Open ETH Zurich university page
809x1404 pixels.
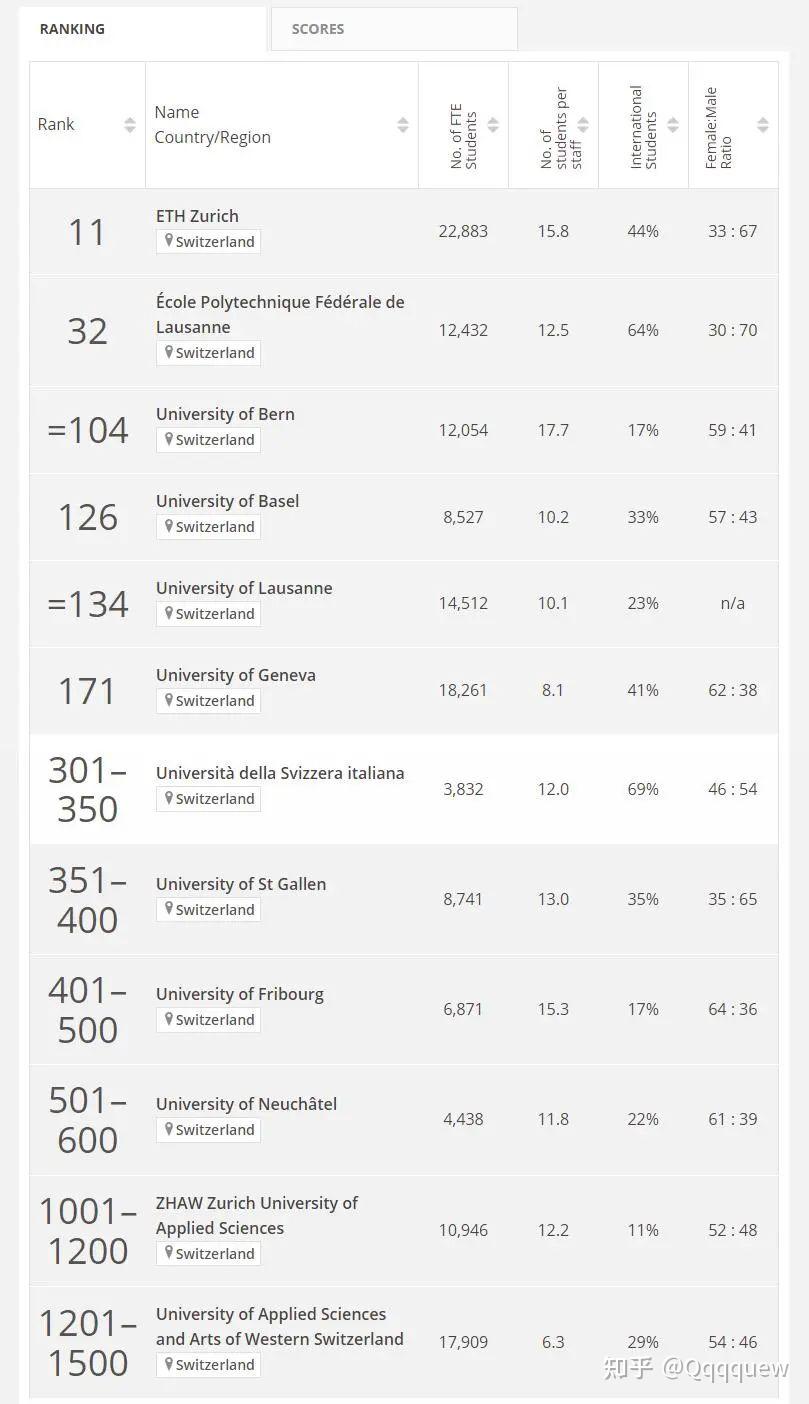197,216
